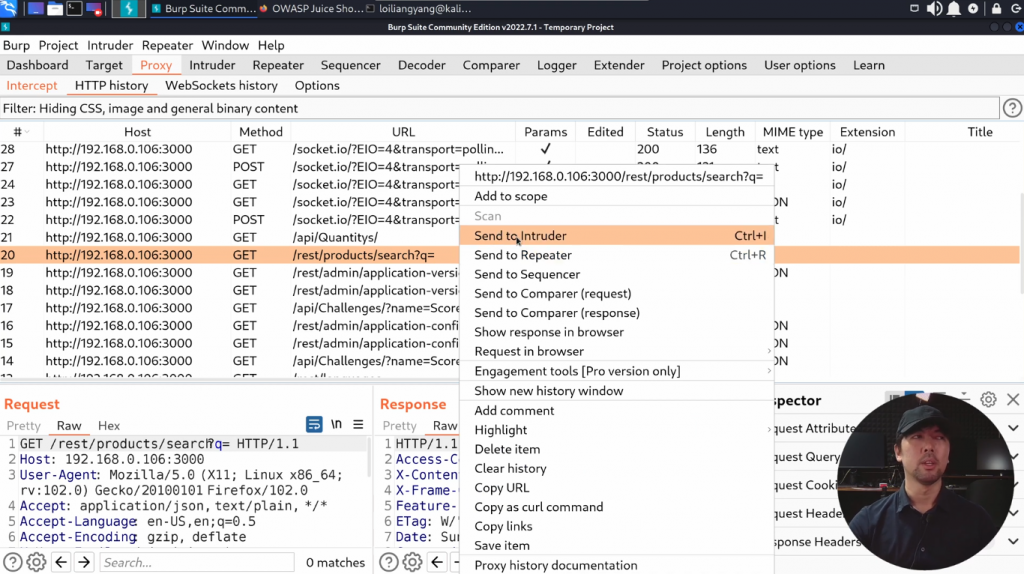Click the Request search back arrow
The image size is (1024, 574).
tap(61, 562)
